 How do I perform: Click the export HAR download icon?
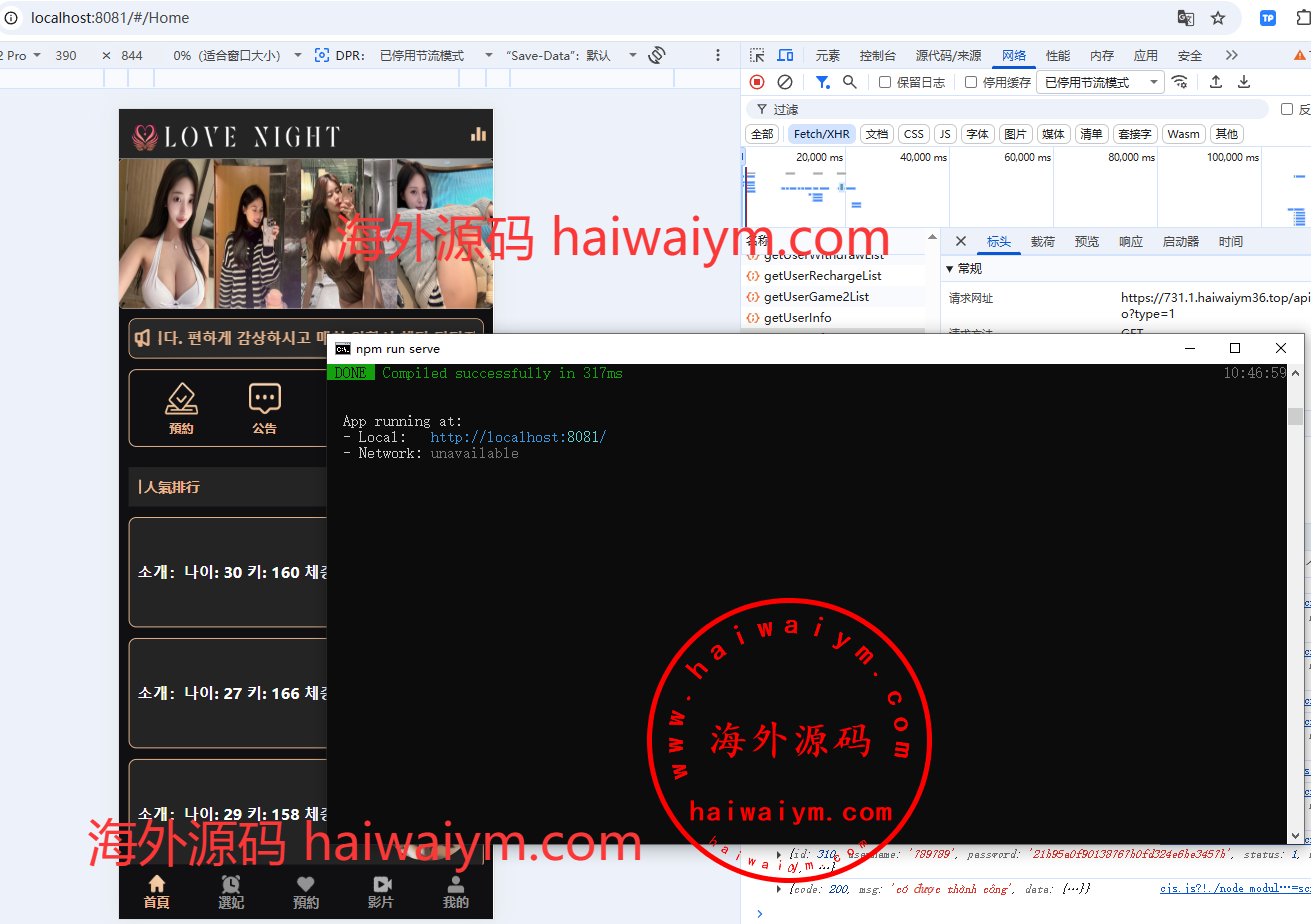1244,82
